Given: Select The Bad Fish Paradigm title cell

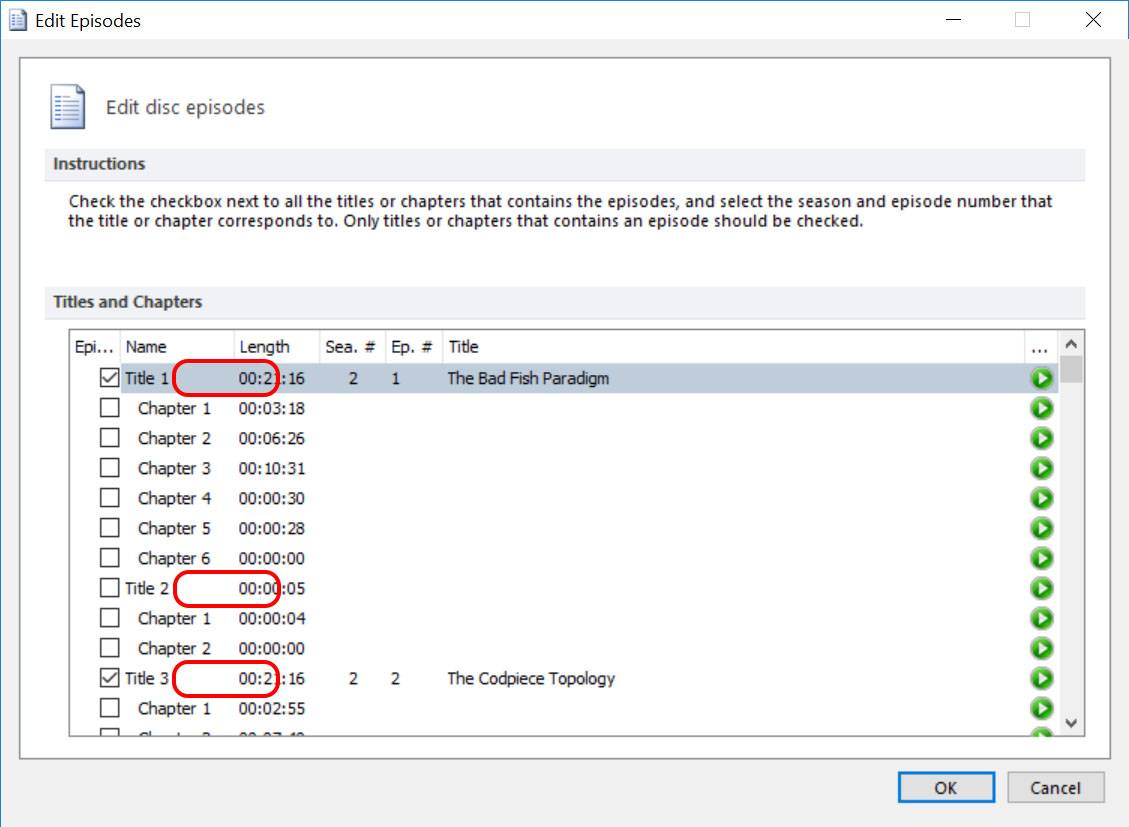Looking at the screenshot, I should click(528, 379).
